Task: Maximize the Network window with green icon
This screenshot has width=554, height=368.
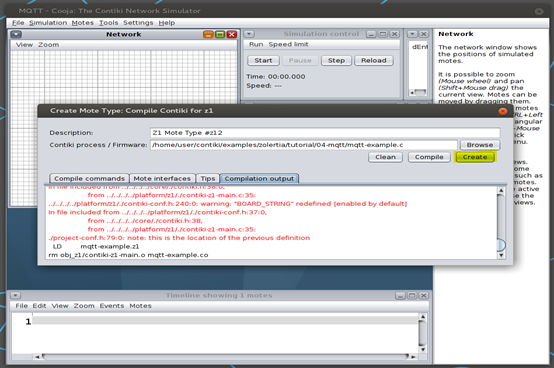Action: [220, 34]
